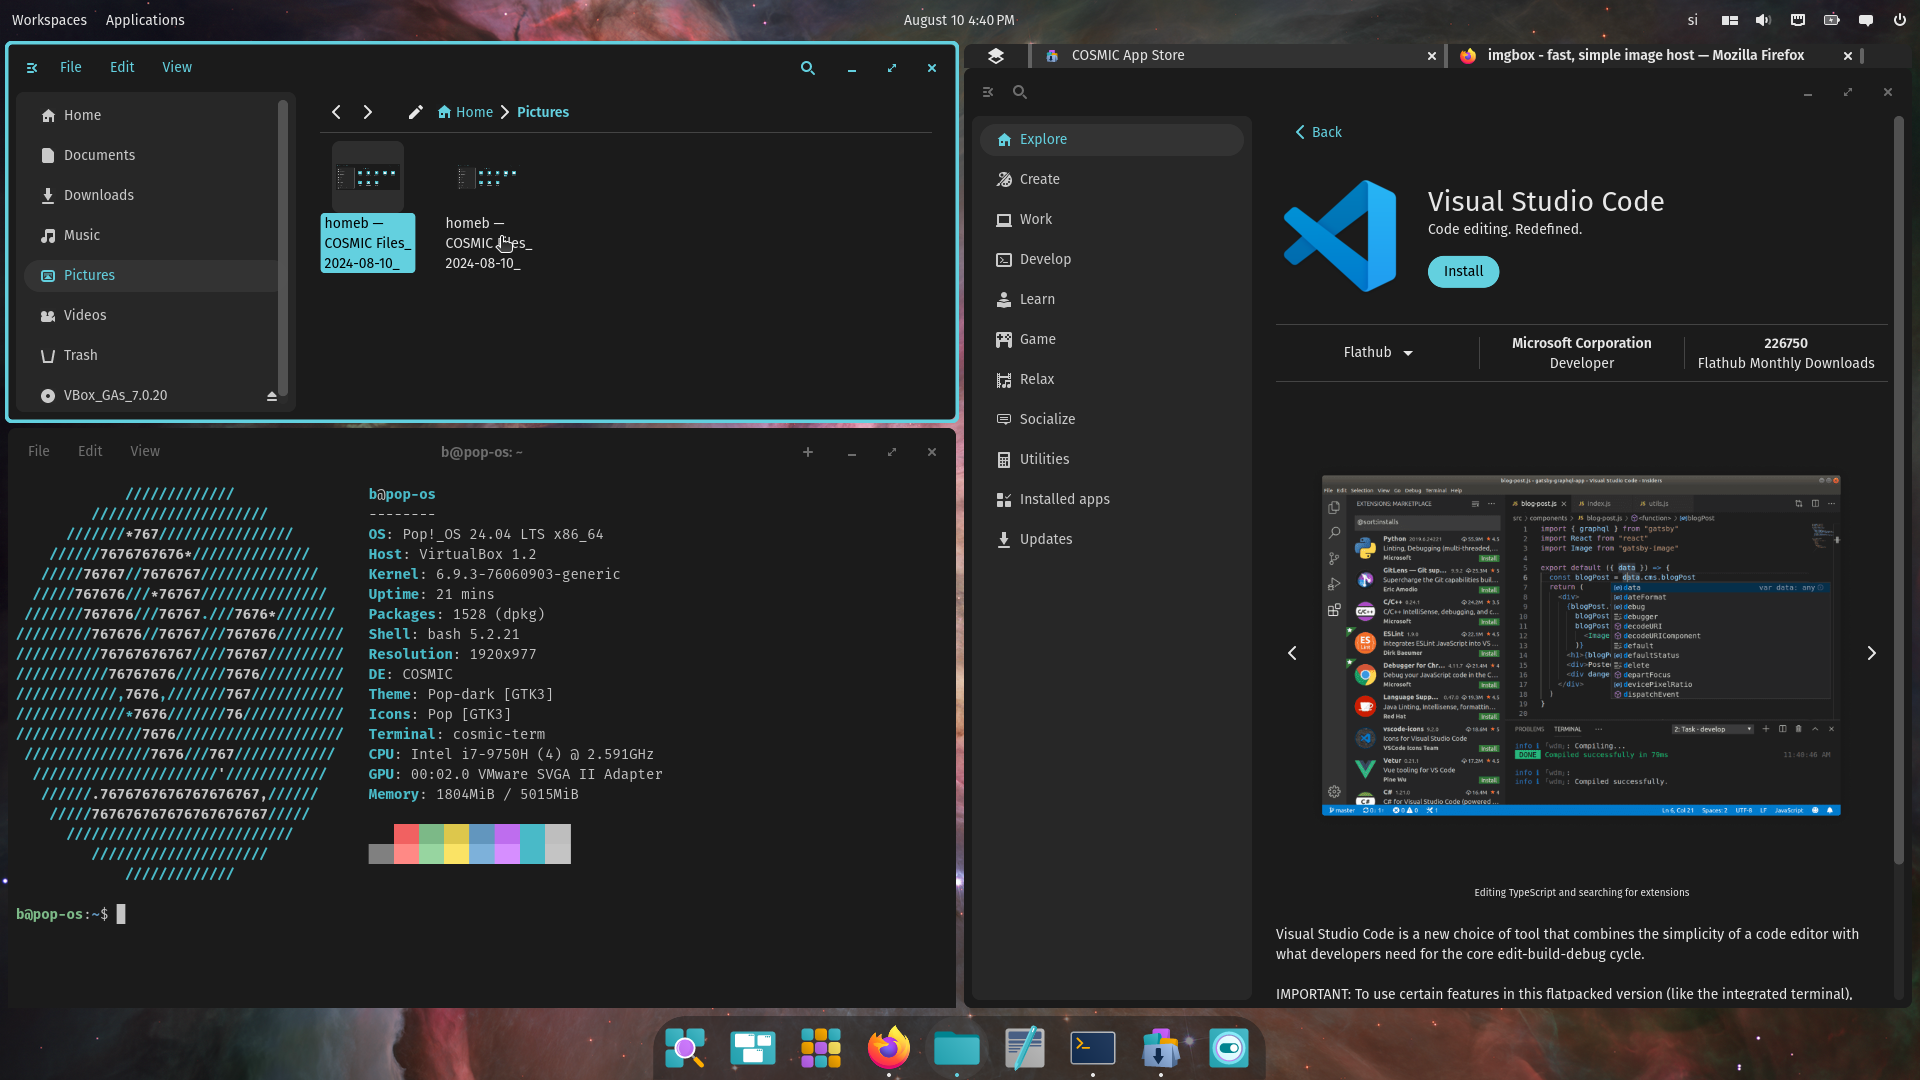Select the highlighted homeb COSMIC Files screenshot
1920x1080 pixels.
pos(368,207)
